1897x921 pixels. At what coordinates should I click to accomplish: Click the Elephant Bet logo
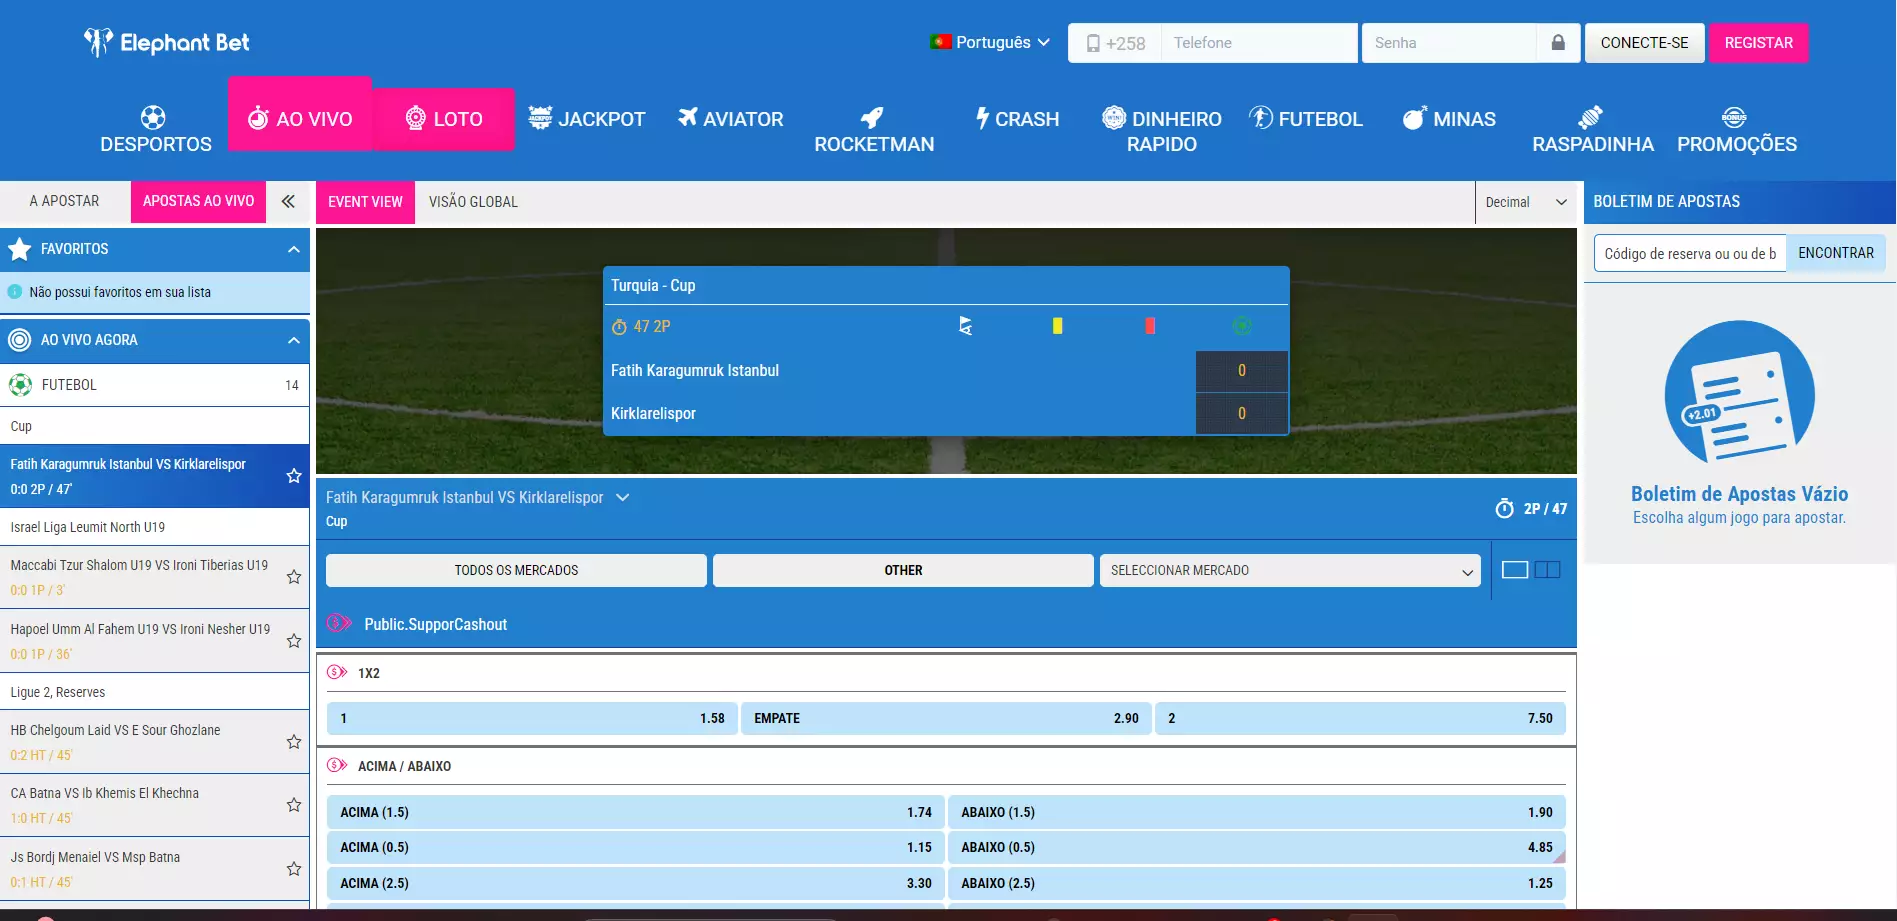[166, 42]
